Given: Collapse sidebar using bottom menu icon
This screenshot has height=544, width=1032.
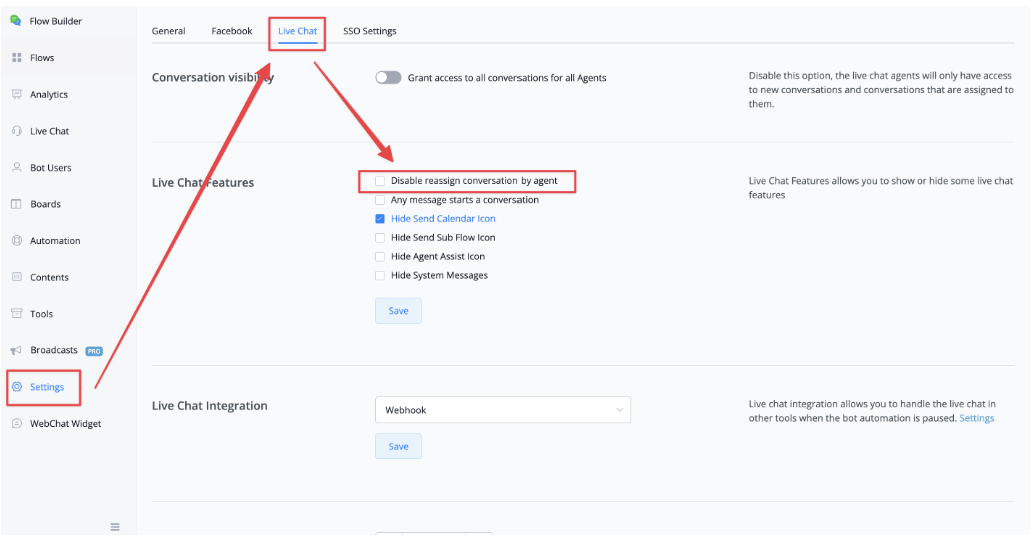Looking at the screenshot, I should tap(115, 527).
